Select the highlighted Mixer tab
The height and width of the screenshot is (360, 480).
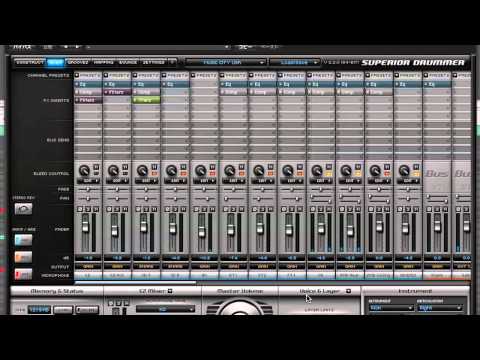(x=56, y=62)
